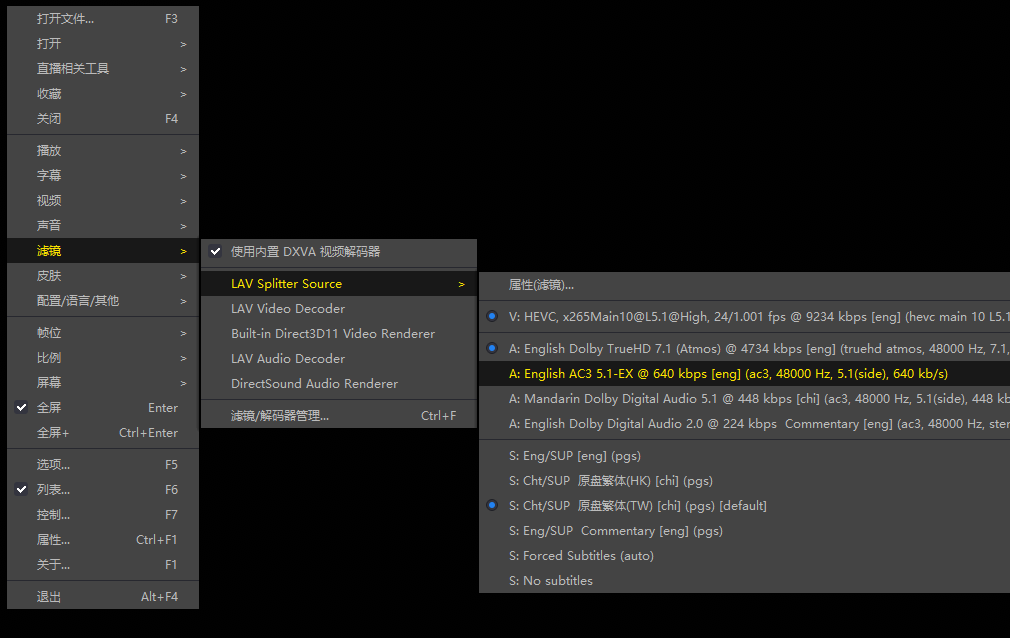Select 全屏+ menu entry
The height and width of the screenshot is (638, 1010).
102,433
